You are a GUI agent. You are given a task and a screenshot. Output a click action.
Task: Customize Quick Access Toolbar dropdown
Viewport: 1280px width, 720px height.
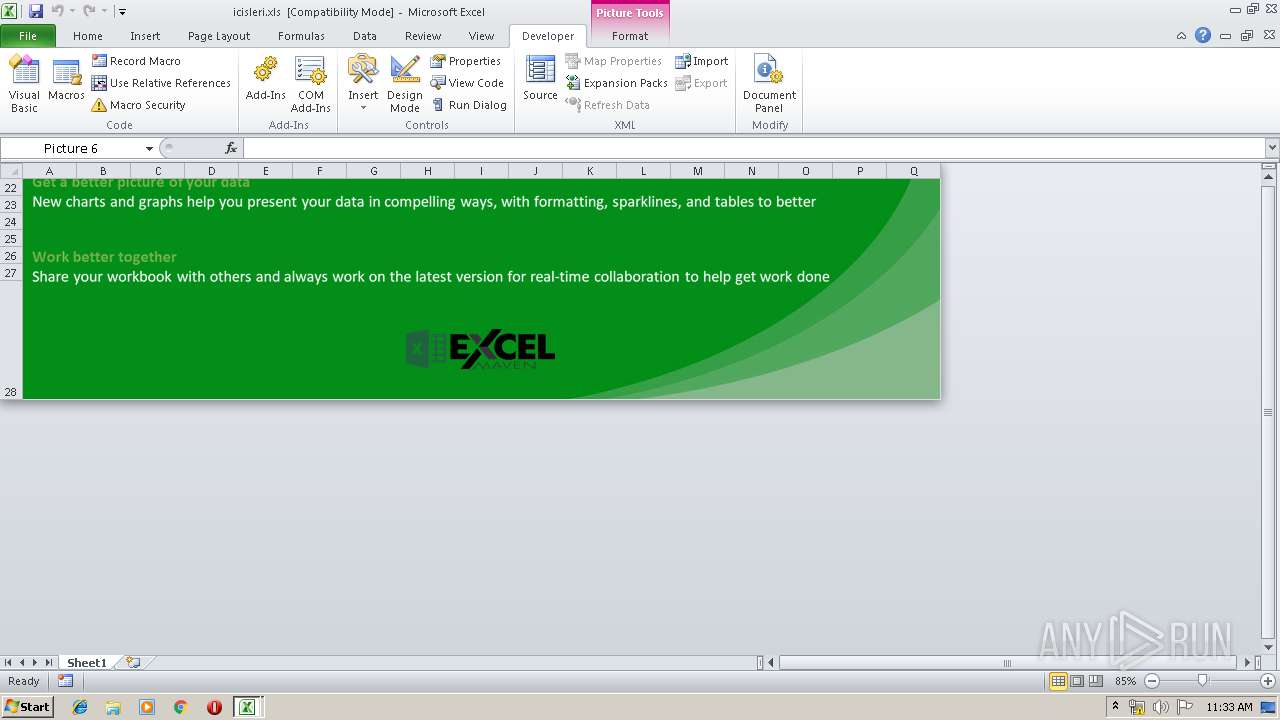(122, 12)
